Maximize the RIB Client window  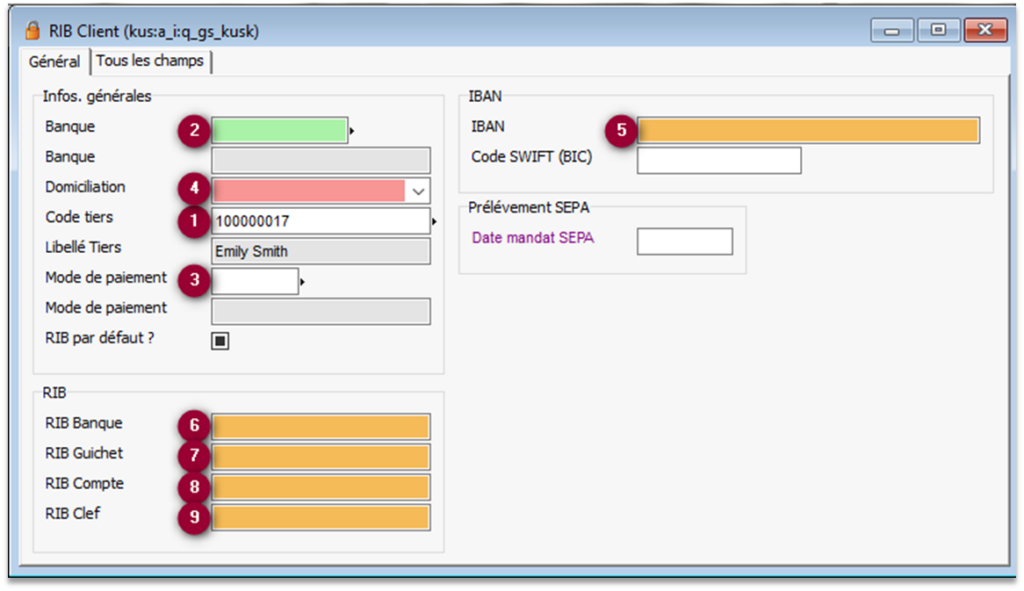pyautogui.click(x=938, y=30)
